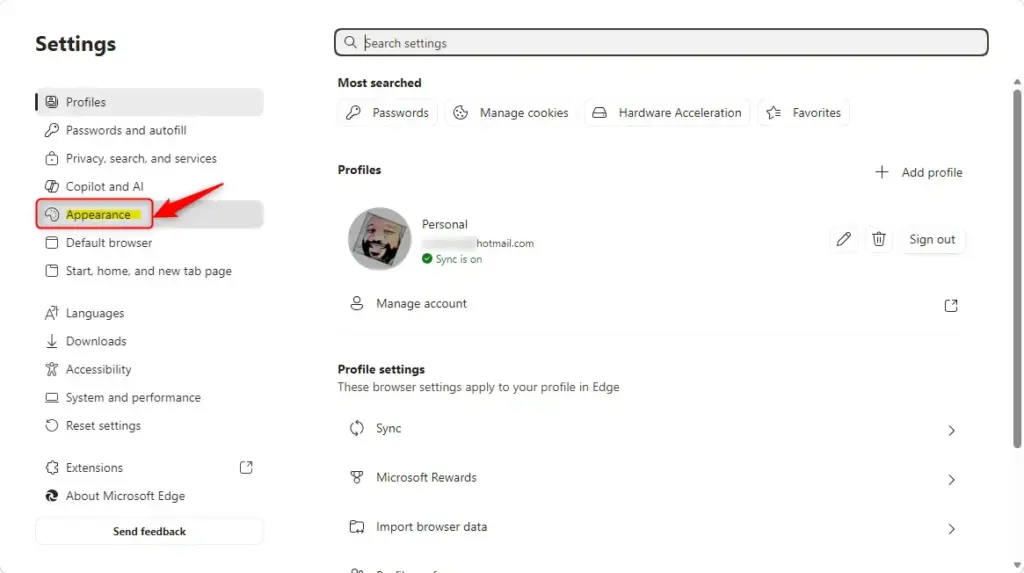Screen dimensions: 1024x573
Task: Open Default browser settings
Action: (x=150, y=242)
